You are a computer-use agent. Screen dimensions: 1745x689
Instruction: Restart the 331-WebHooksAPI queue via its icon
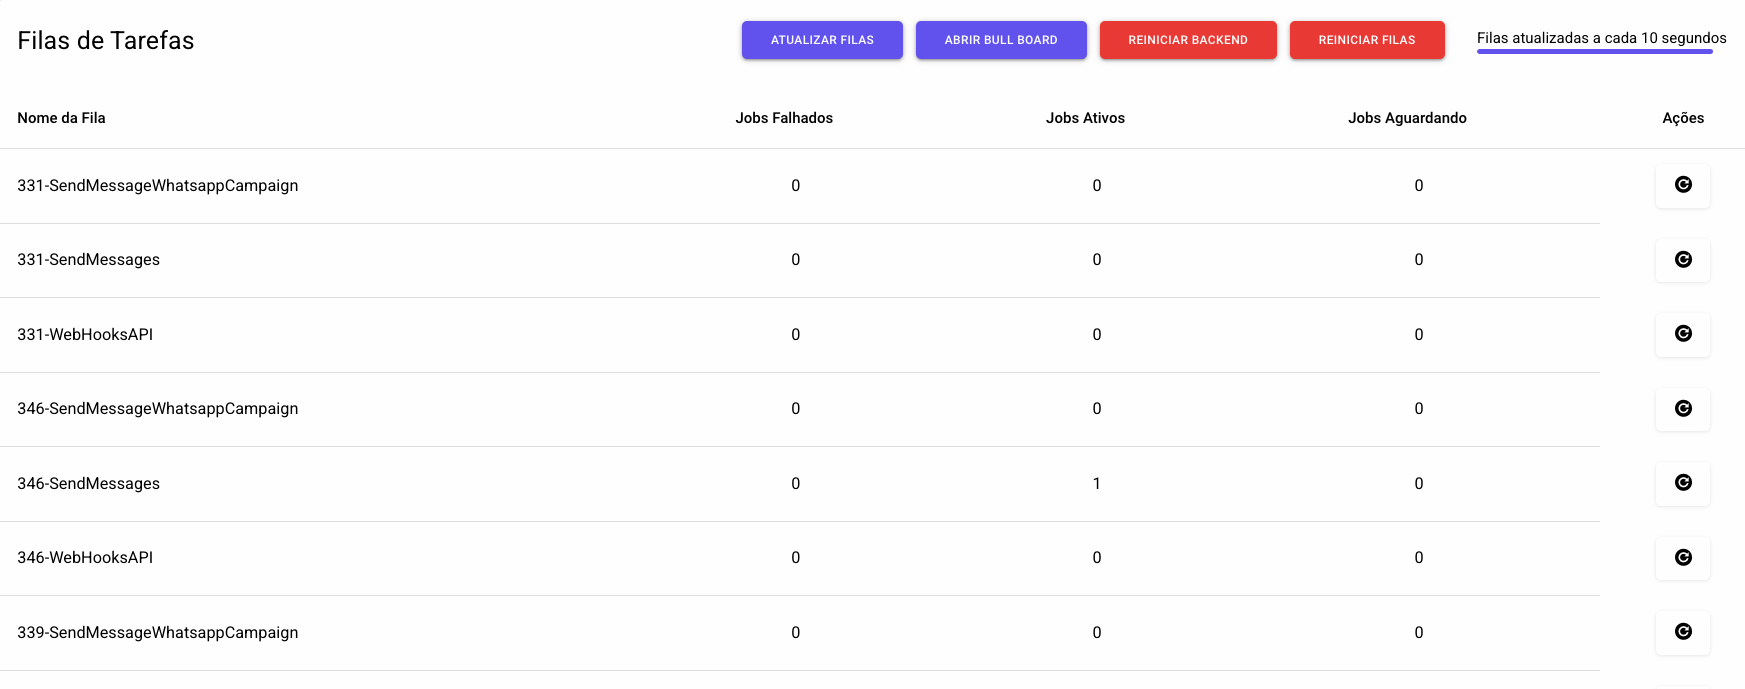[1682, 334]
